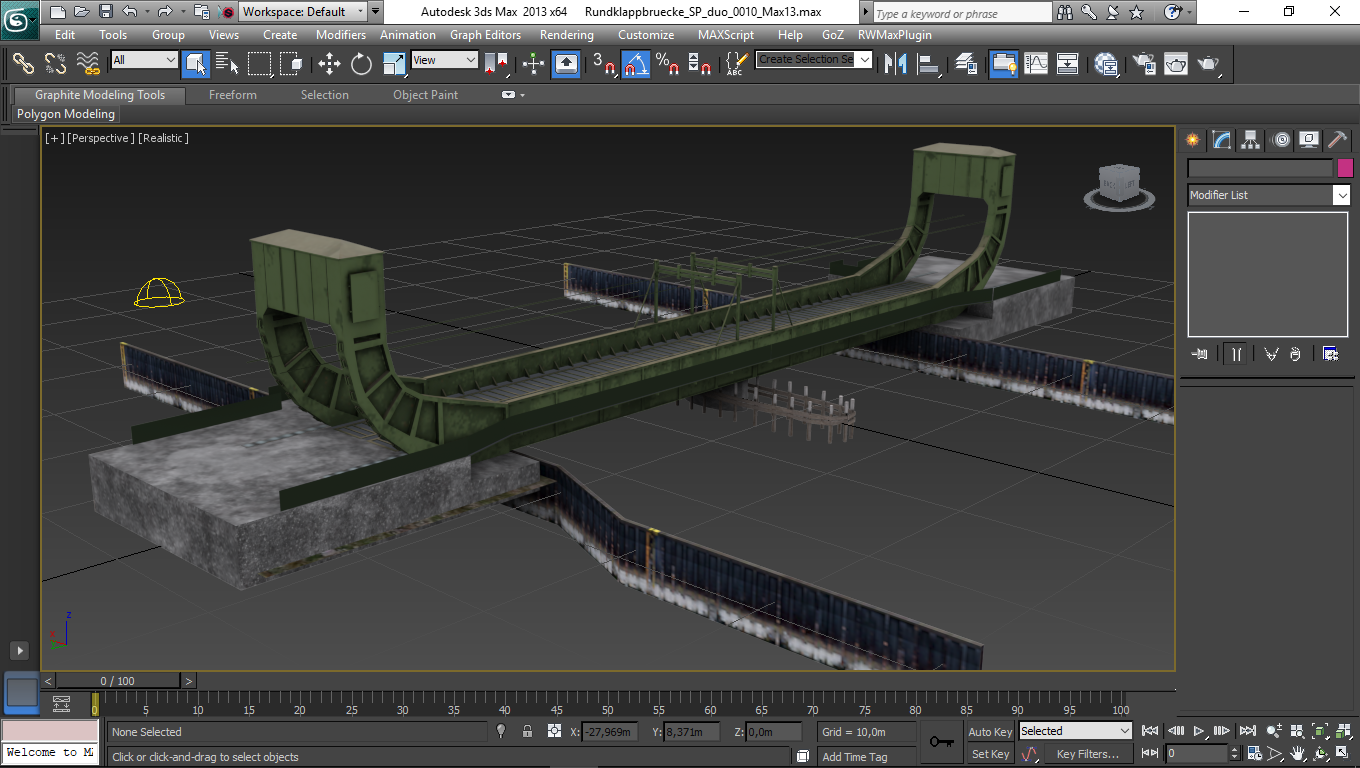Image resolution: width=1360 pixels, height=768 pixels.
Task: Open the View reference coordinate dropdown
Action: tap(445, 60)
